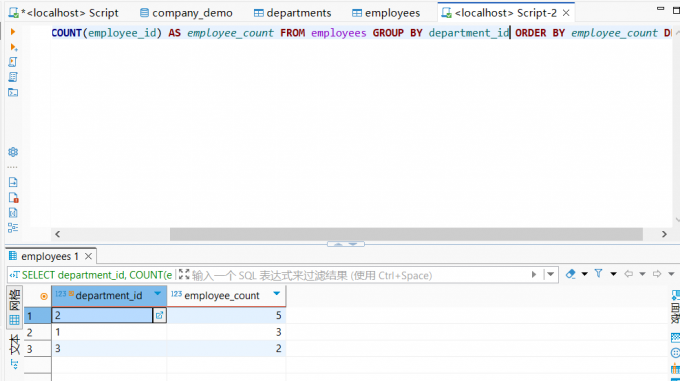
Task: Click the file icon with red badge
Action: (x=13, y=198)
